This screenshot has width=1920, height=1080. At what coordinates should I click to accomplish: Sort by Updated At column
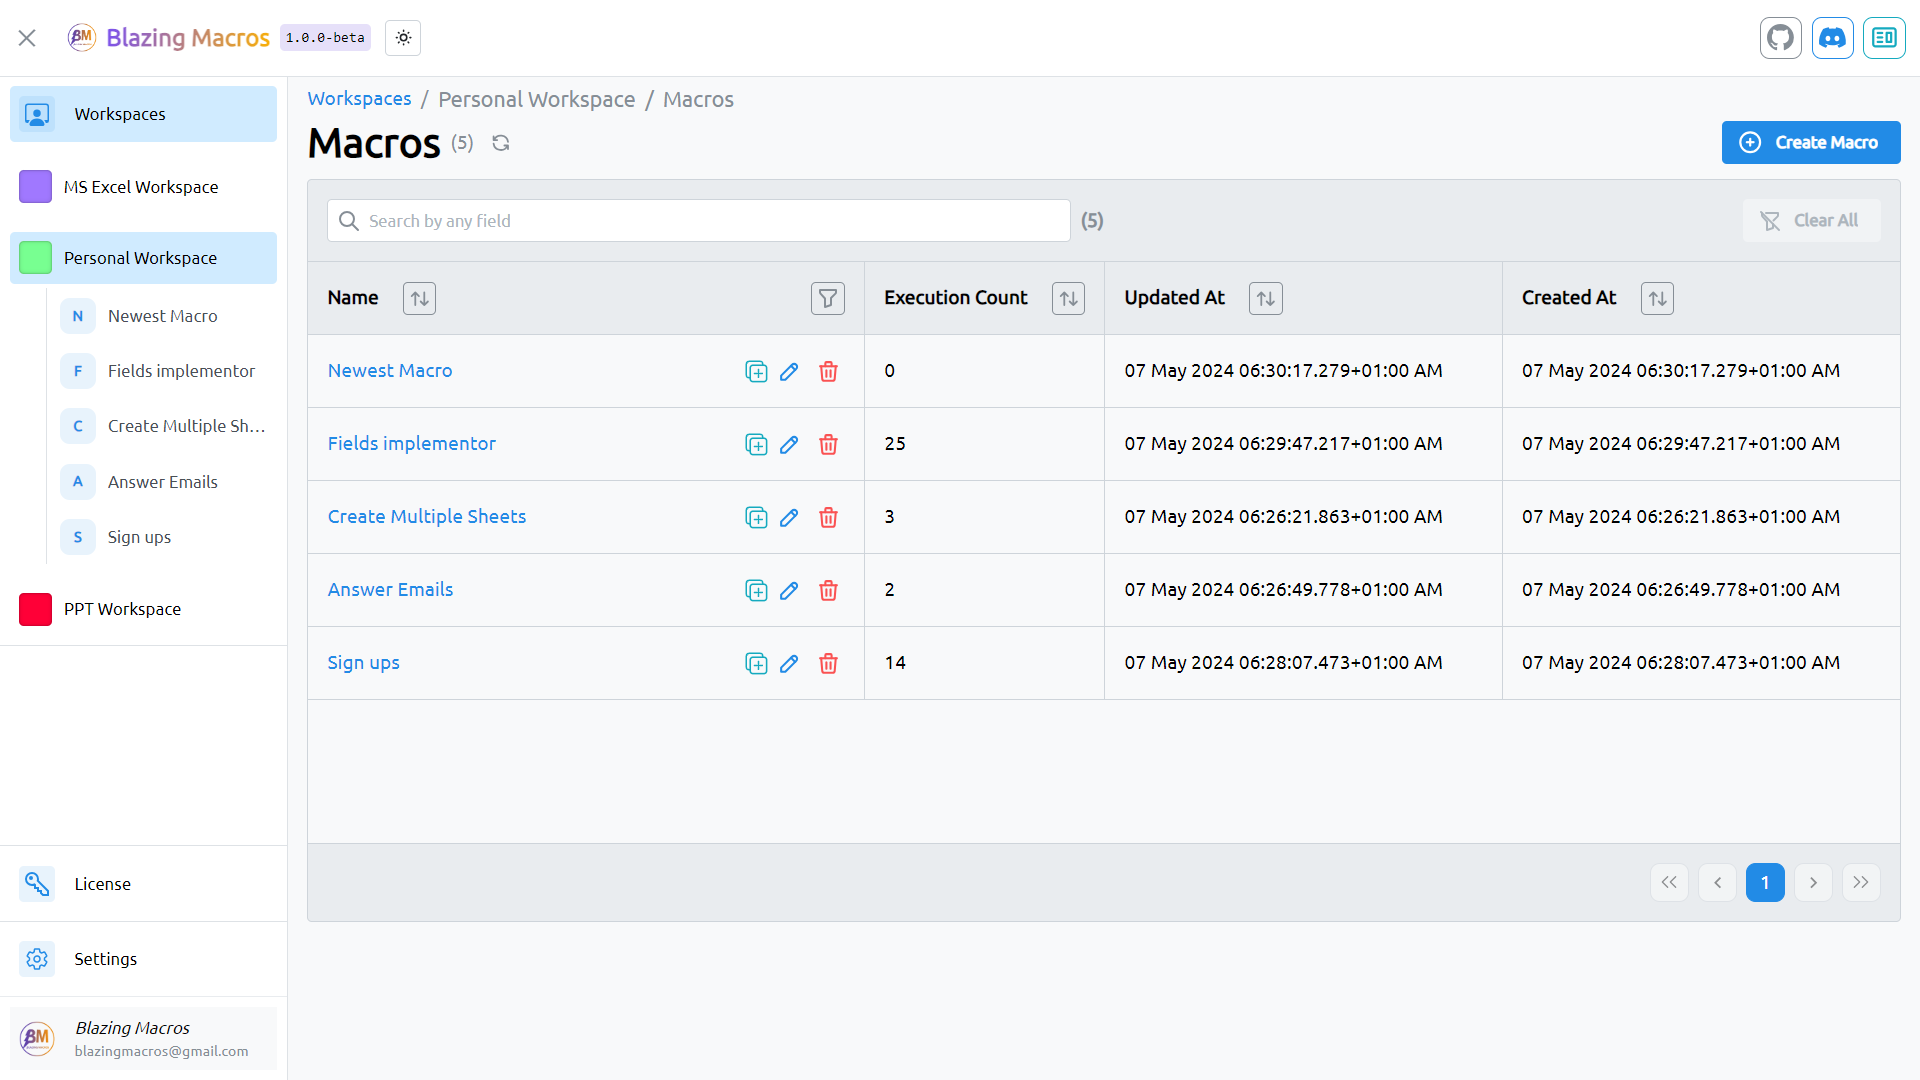(x=1266, y=298)
